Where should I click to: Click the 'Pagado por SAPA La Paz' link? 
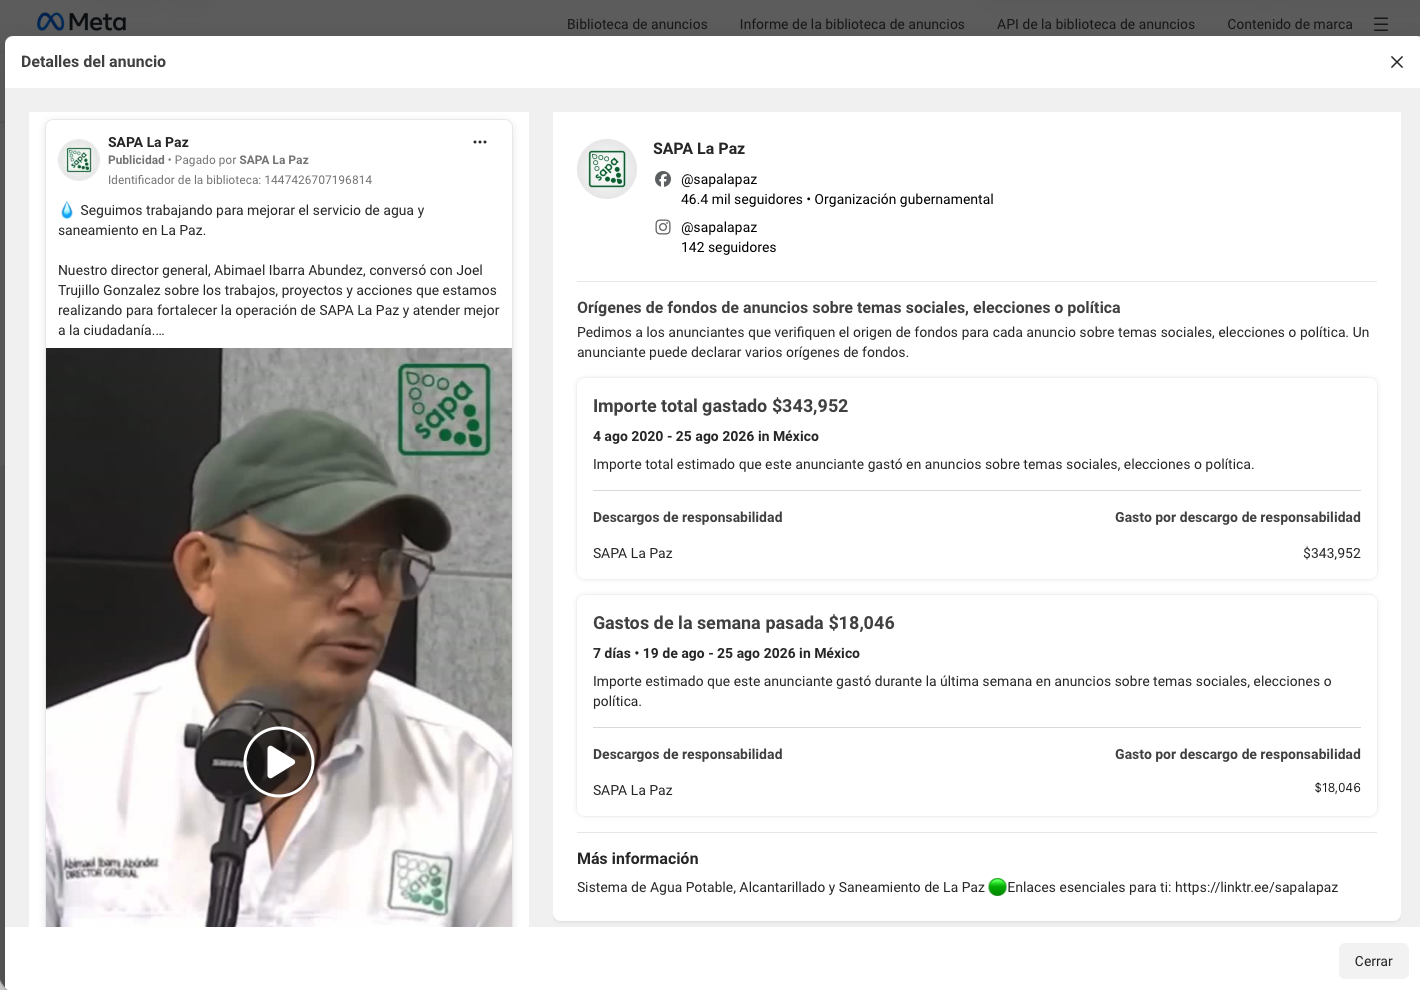pyautogui.click(x=242, y=160)
